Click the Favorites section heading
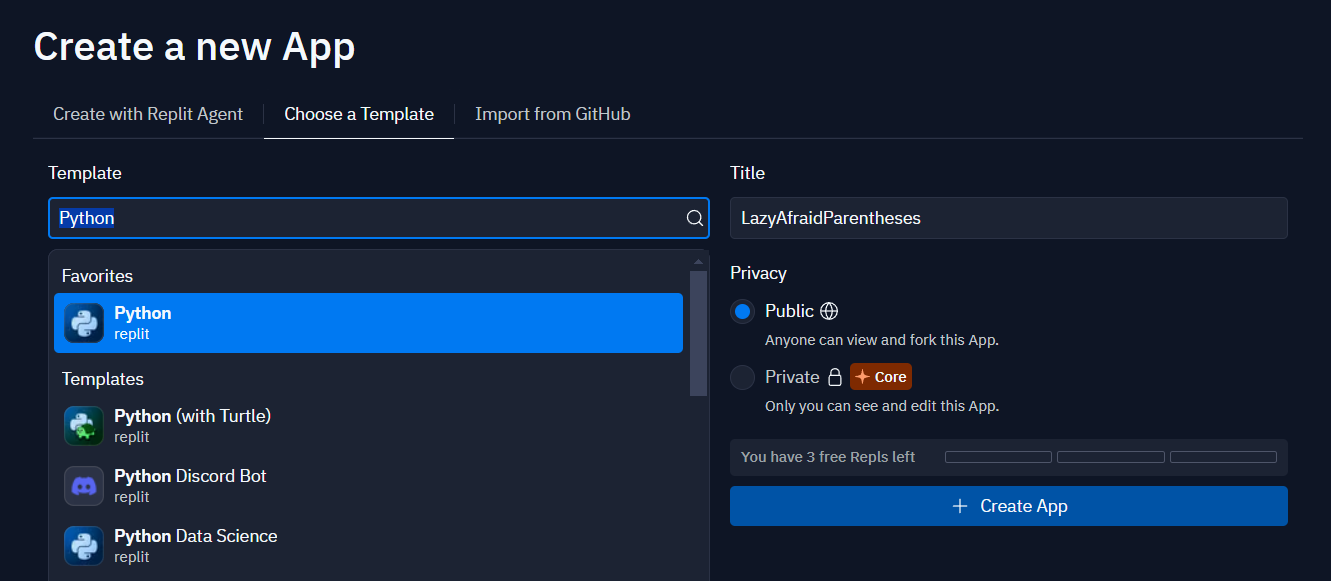1331x581 pixels. 97,276
